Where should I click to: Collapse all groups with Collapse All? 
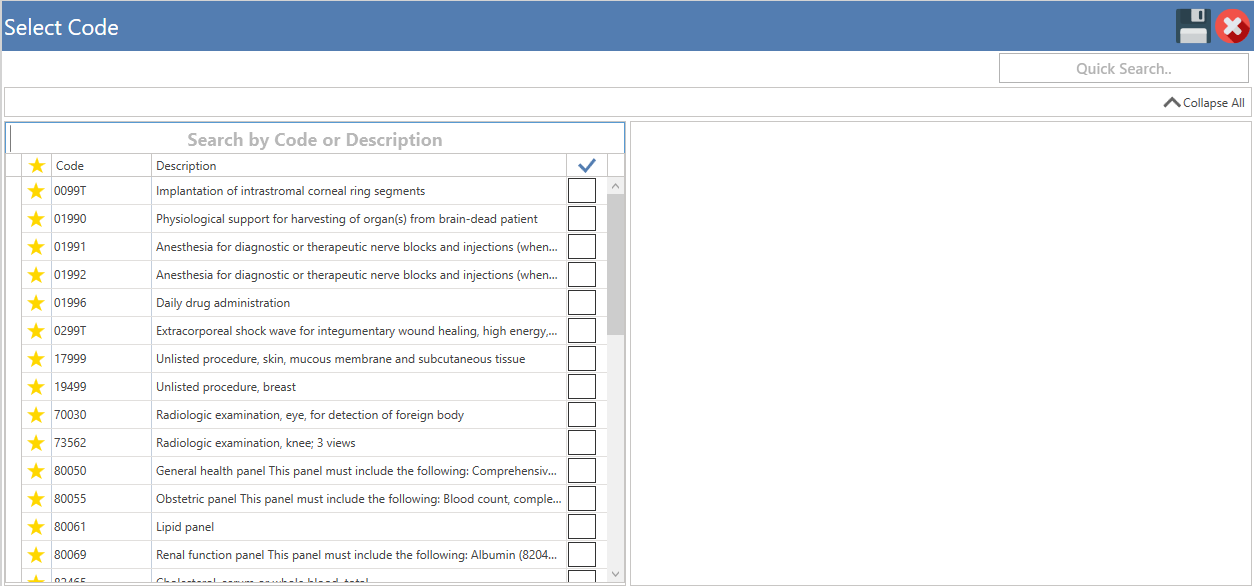coord(1204,102)
